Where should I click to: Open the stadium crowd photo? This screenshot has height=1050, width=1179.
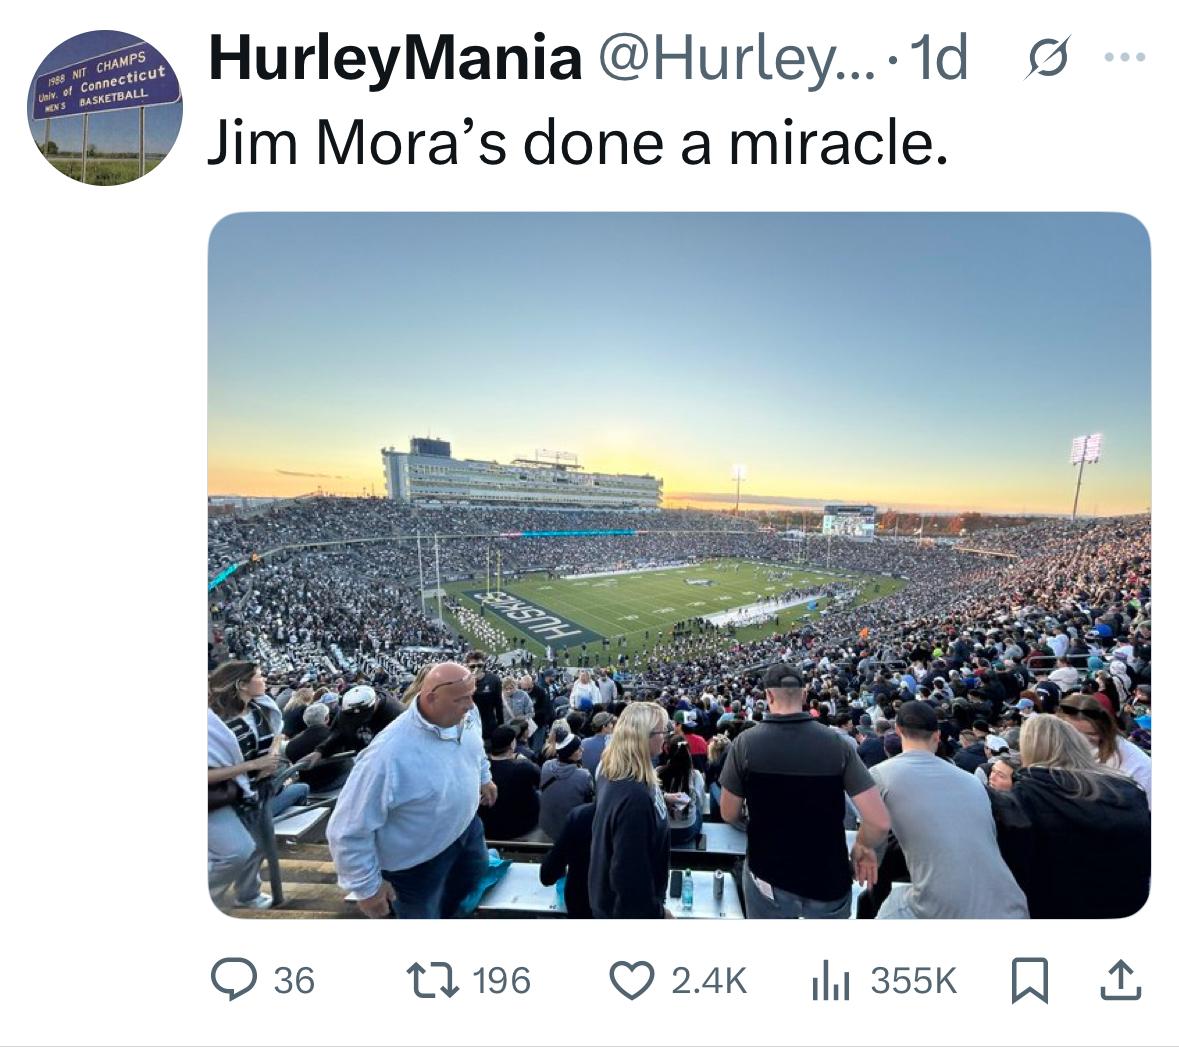[679, 564]
